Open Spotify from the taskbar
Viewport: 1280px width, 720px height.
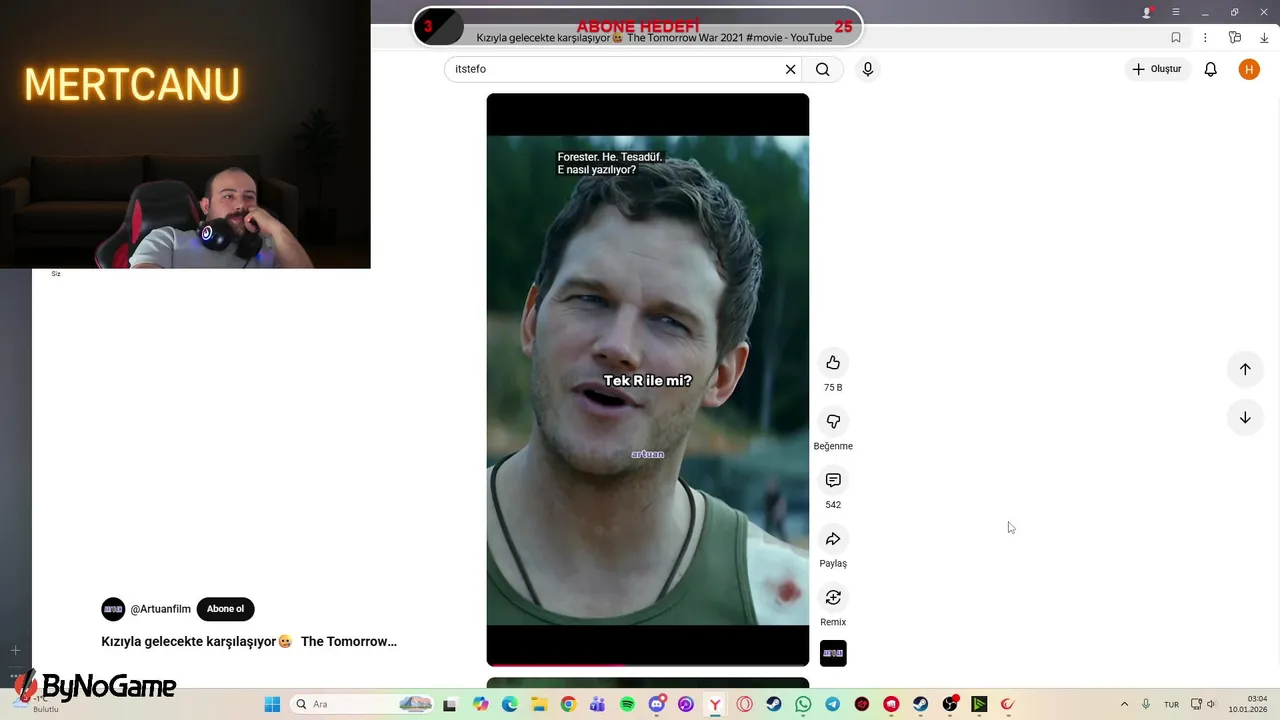coord(627,704)
